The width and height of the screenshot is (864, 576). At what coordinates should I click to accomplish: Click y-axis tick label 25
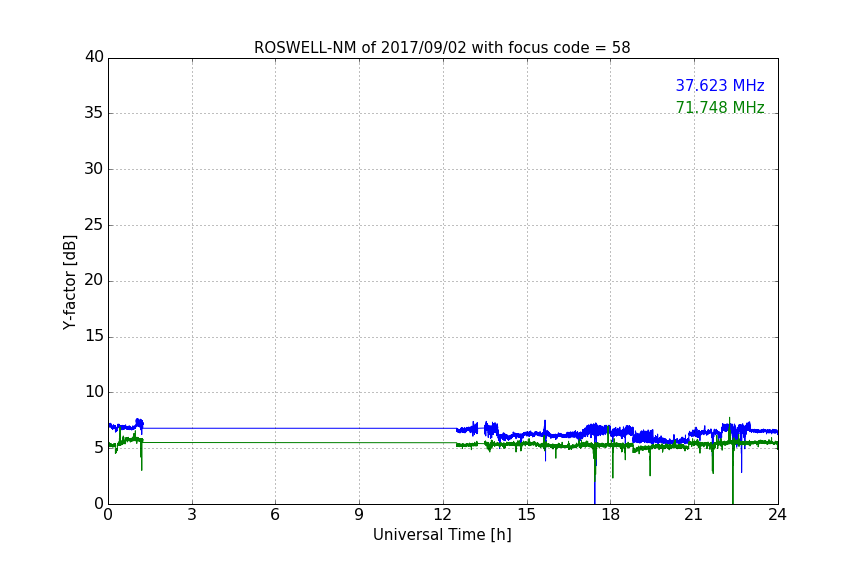tap(94, 225)
